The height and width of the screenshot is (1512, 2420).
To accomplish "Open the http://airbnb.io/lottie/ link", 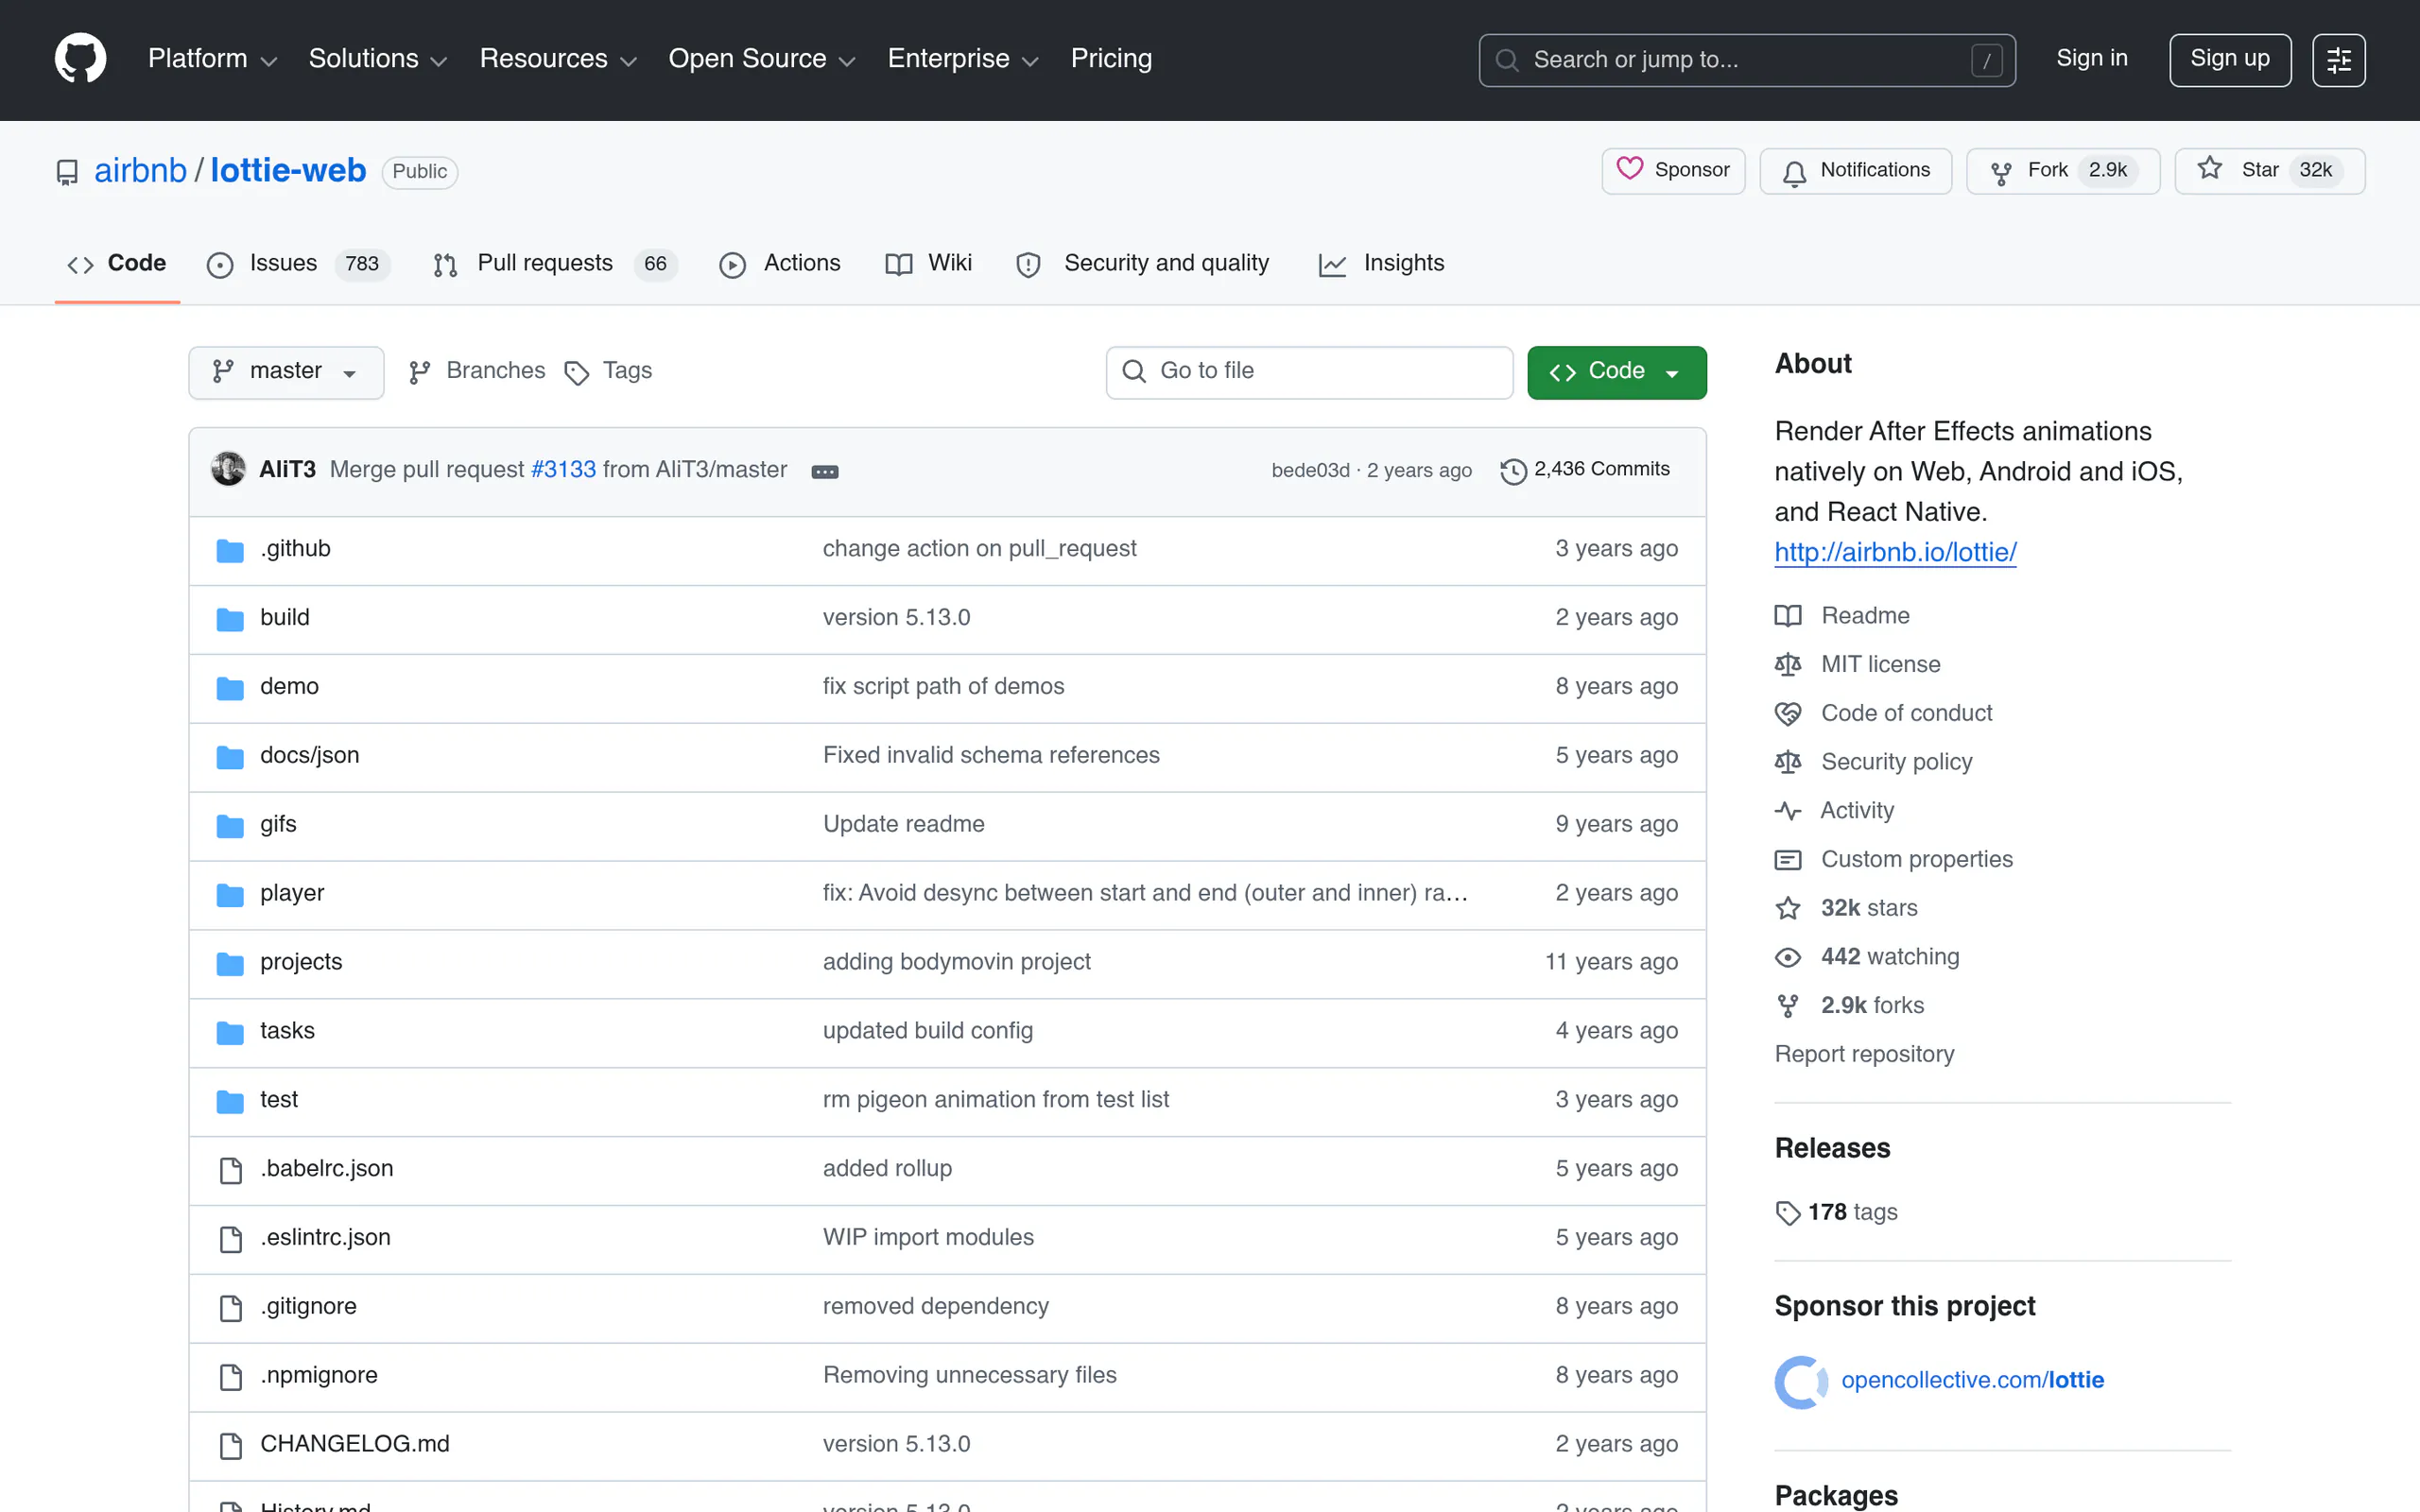I will click(1895, 552).
